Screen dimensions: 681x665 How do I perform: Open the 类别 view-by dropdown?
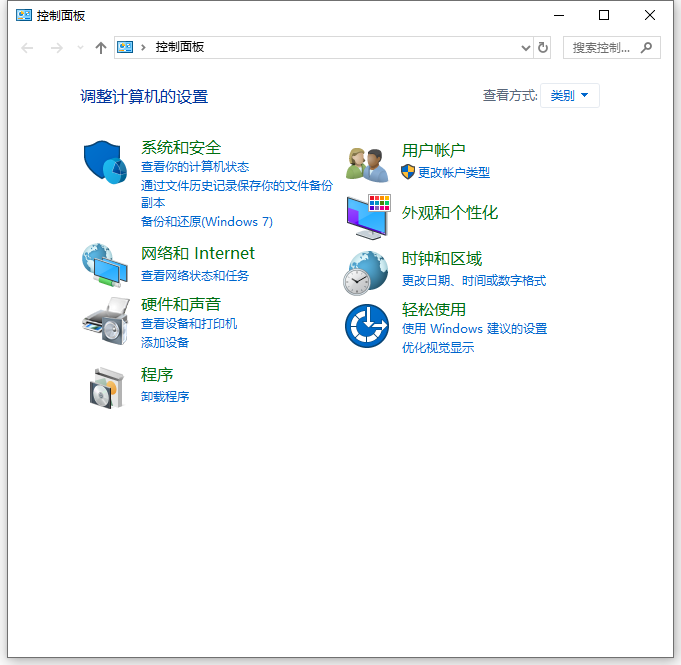569,95
